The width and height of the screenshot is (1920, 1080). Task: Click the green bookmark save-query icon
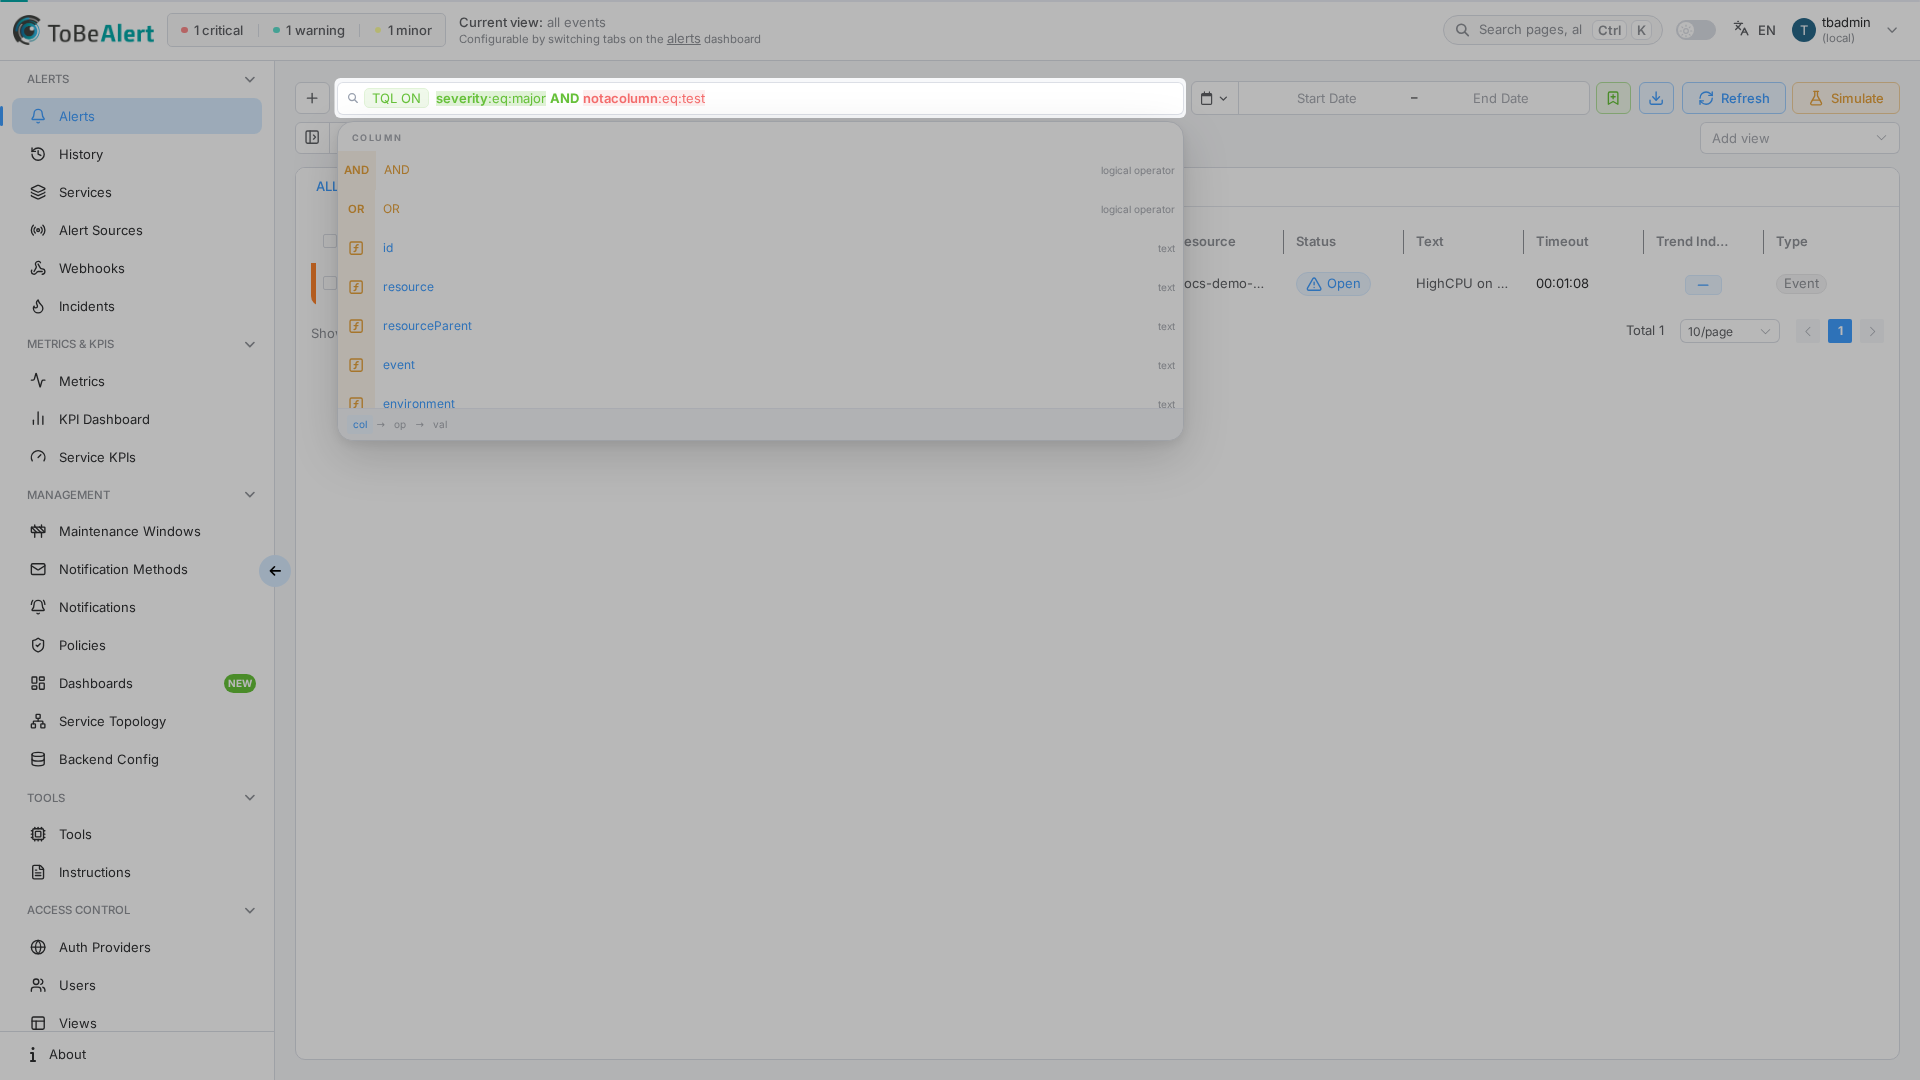tap(1613, 98)
